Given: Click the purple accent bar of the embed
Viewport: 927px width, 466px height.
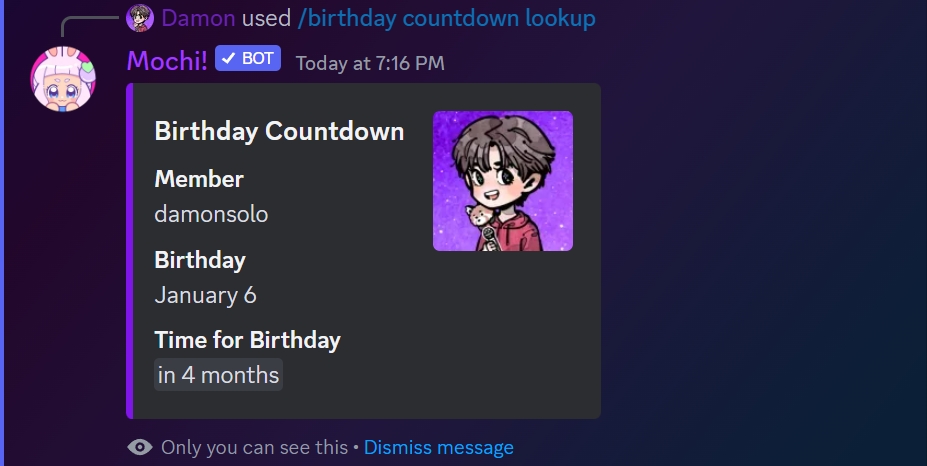Looking at the screenshot, I should pyautogui.click(x=130, y=251).
